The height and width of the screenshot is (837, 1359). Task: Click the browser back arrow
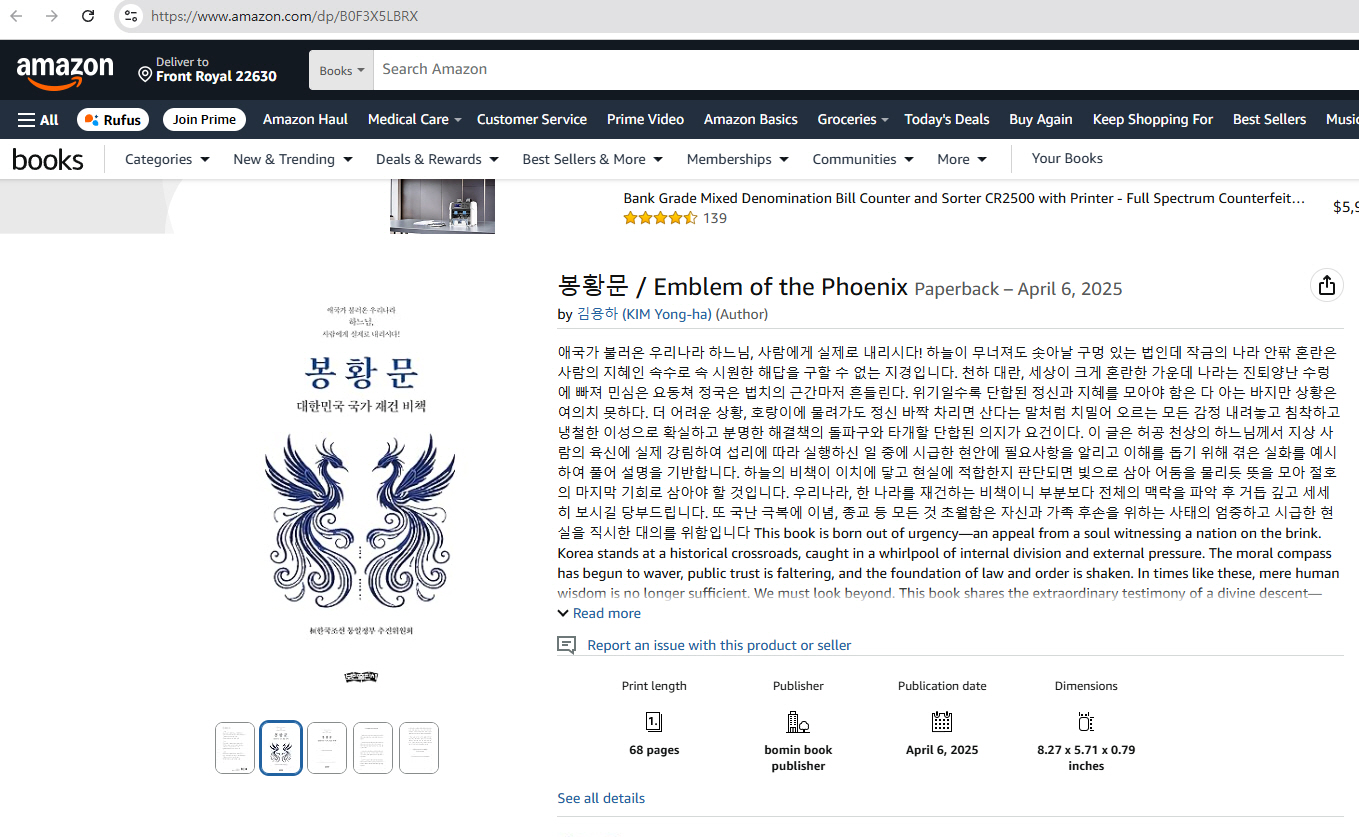click(x=16, y=16)
